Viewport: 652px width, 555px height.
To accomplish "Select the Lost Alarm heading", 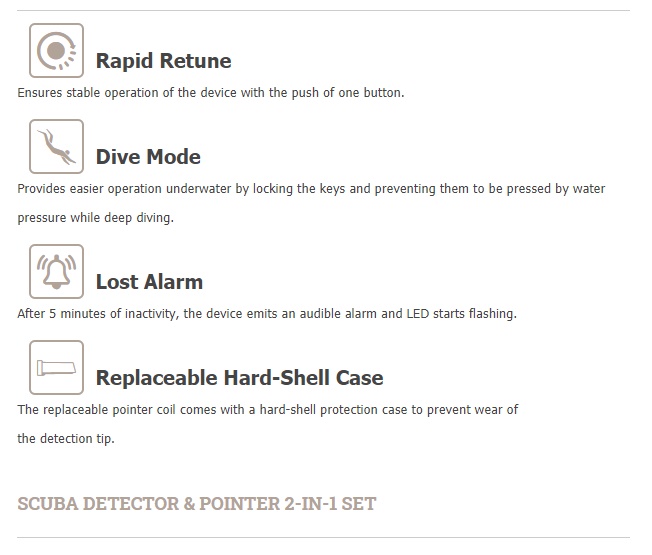I will pyautogui.click(x=149, y=282).
